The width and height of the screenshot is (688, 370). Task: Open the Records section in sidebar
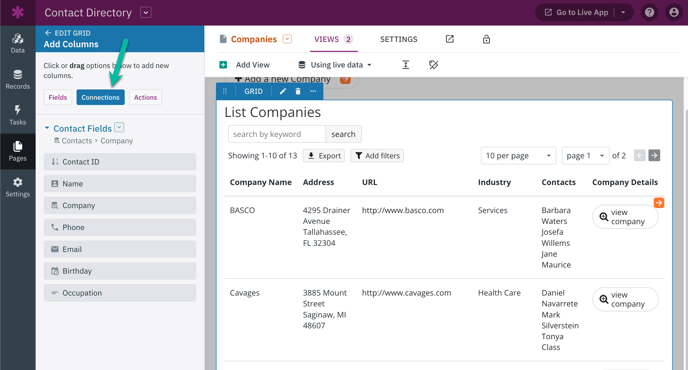click(18, 79)
